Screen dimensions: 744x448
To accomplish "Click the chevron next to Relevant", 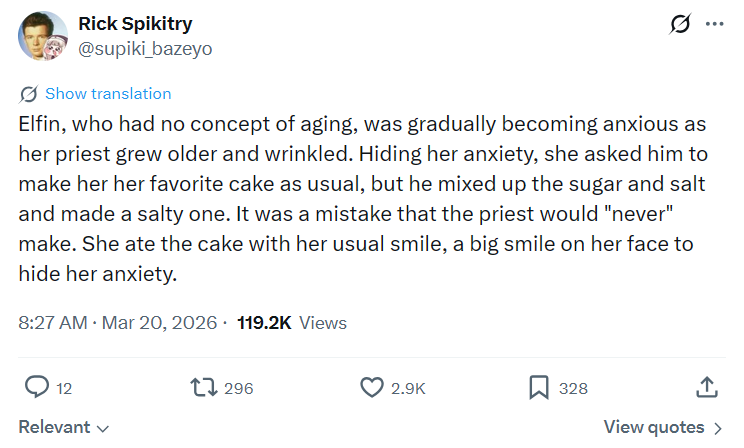I will pos(103,429).
